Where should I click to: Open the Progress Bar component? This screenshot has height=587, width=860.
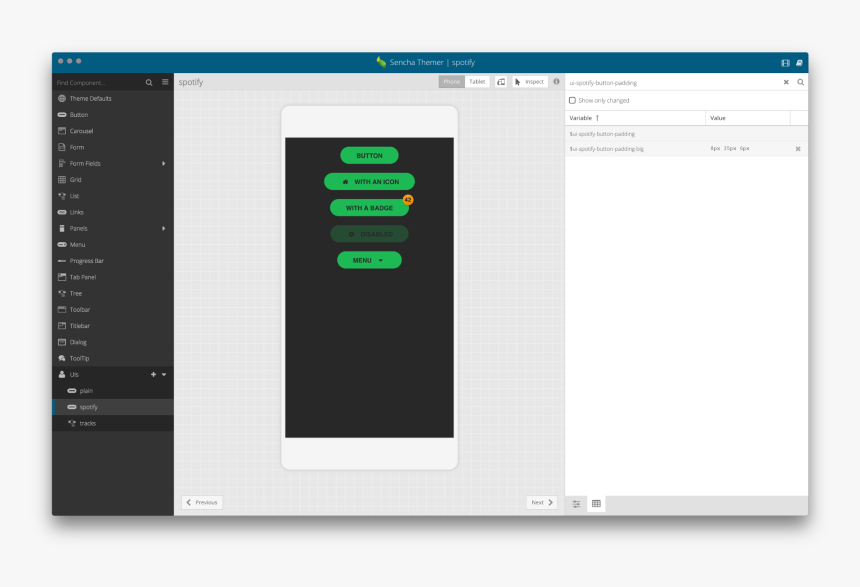tap(84, 261)
